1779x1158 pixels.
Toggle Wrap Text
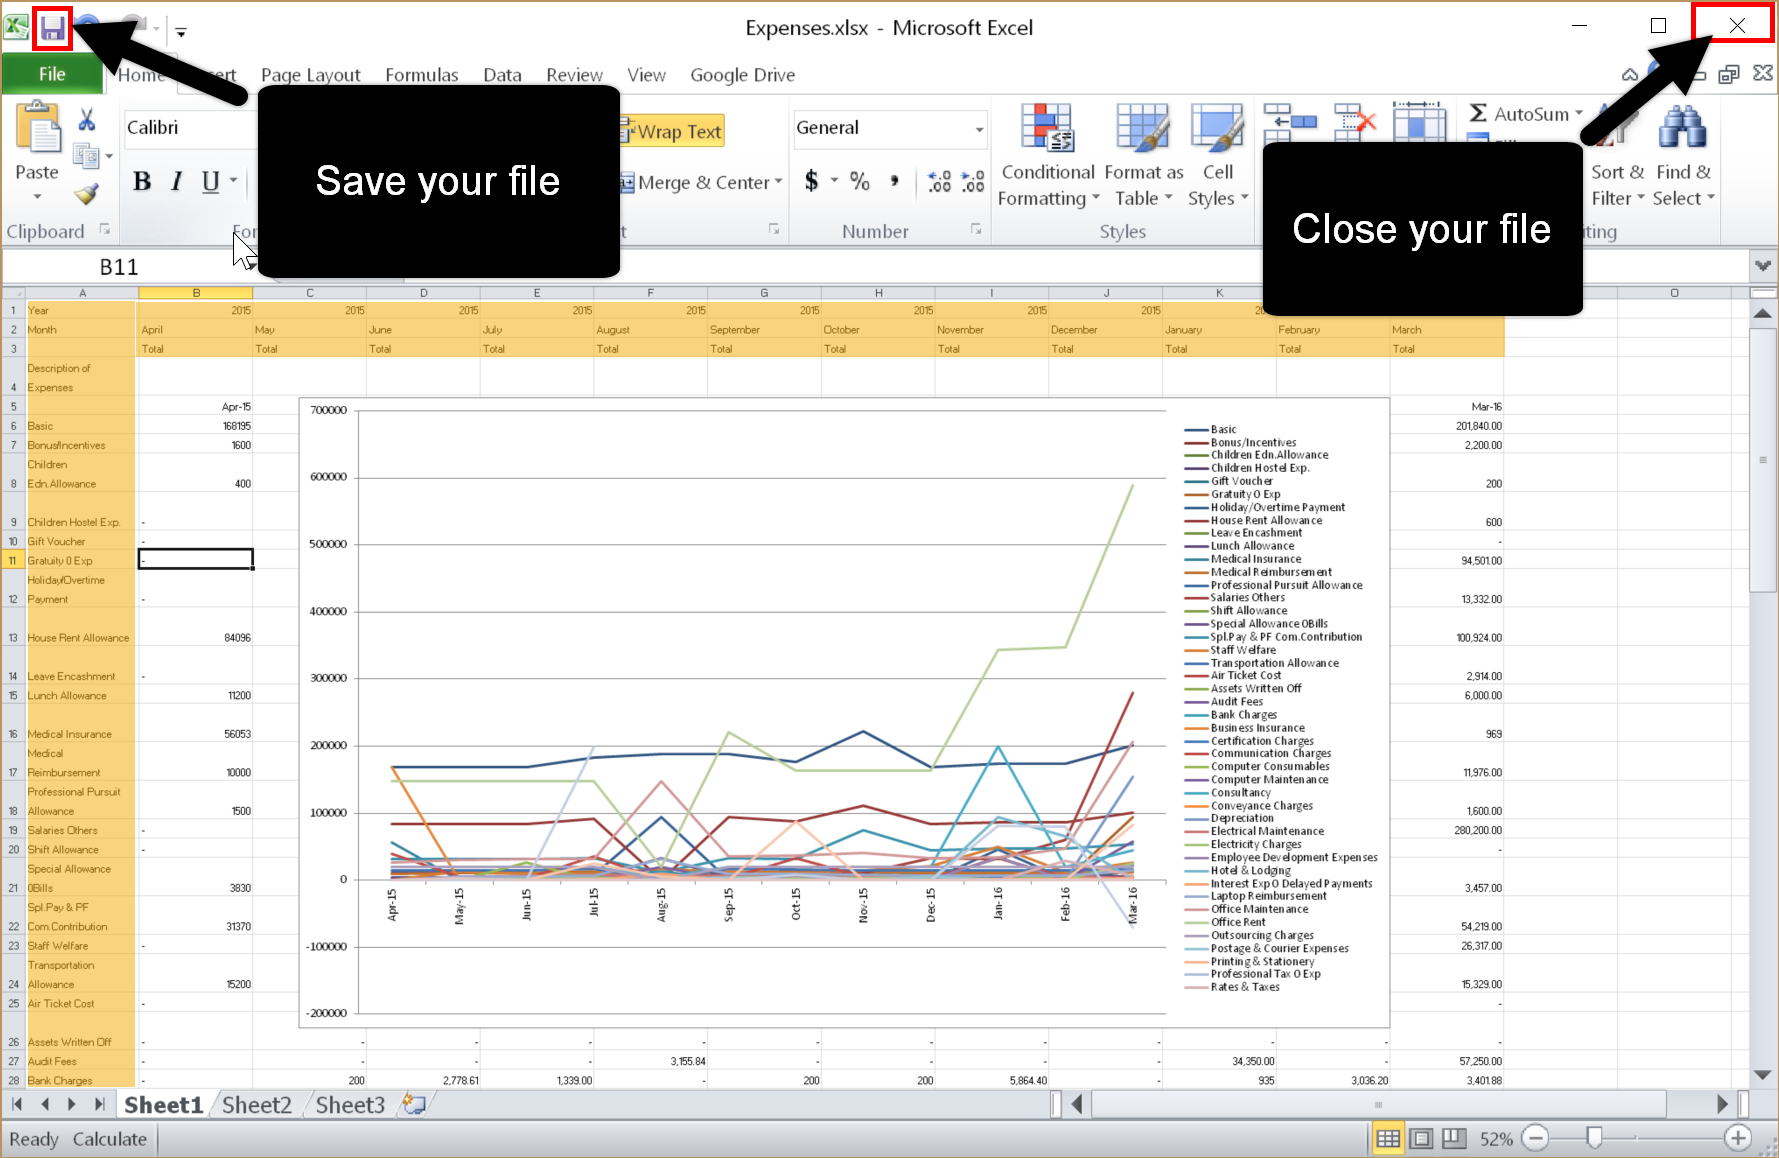coord(671,131)
